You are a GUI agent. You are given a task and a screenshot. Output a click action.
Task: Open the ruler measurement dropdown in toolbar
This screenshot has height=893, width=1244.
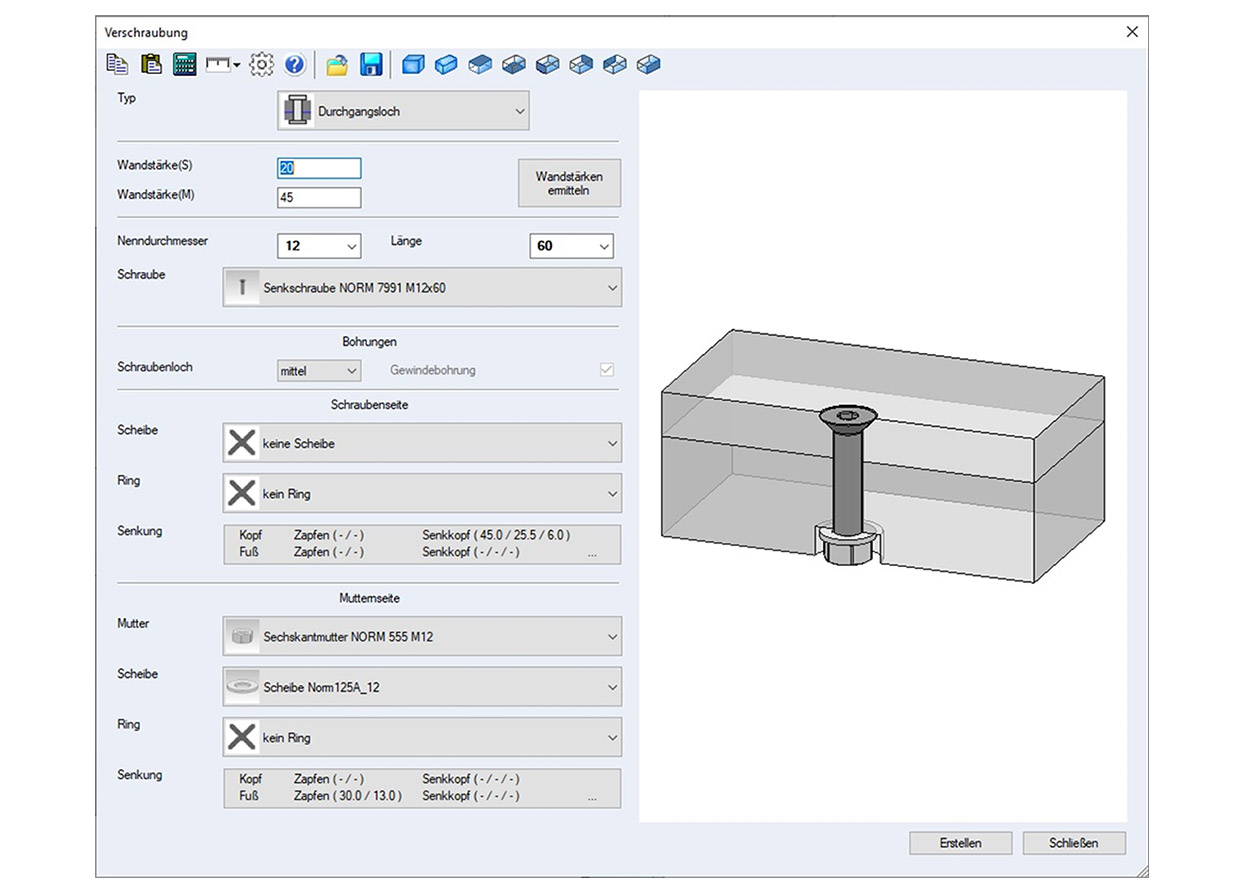tap(223, 65)
